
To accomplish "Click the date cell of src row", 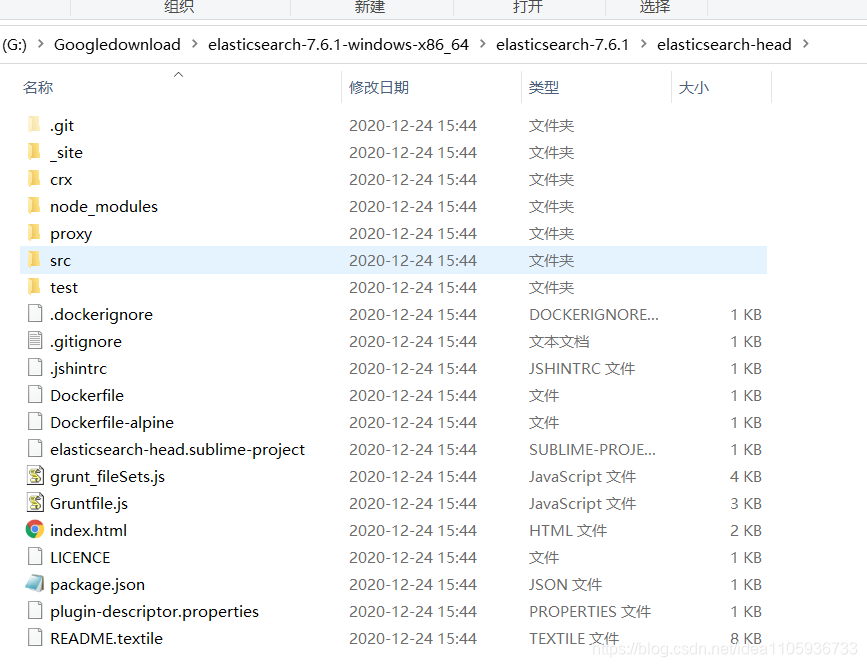I will point(412,260).
